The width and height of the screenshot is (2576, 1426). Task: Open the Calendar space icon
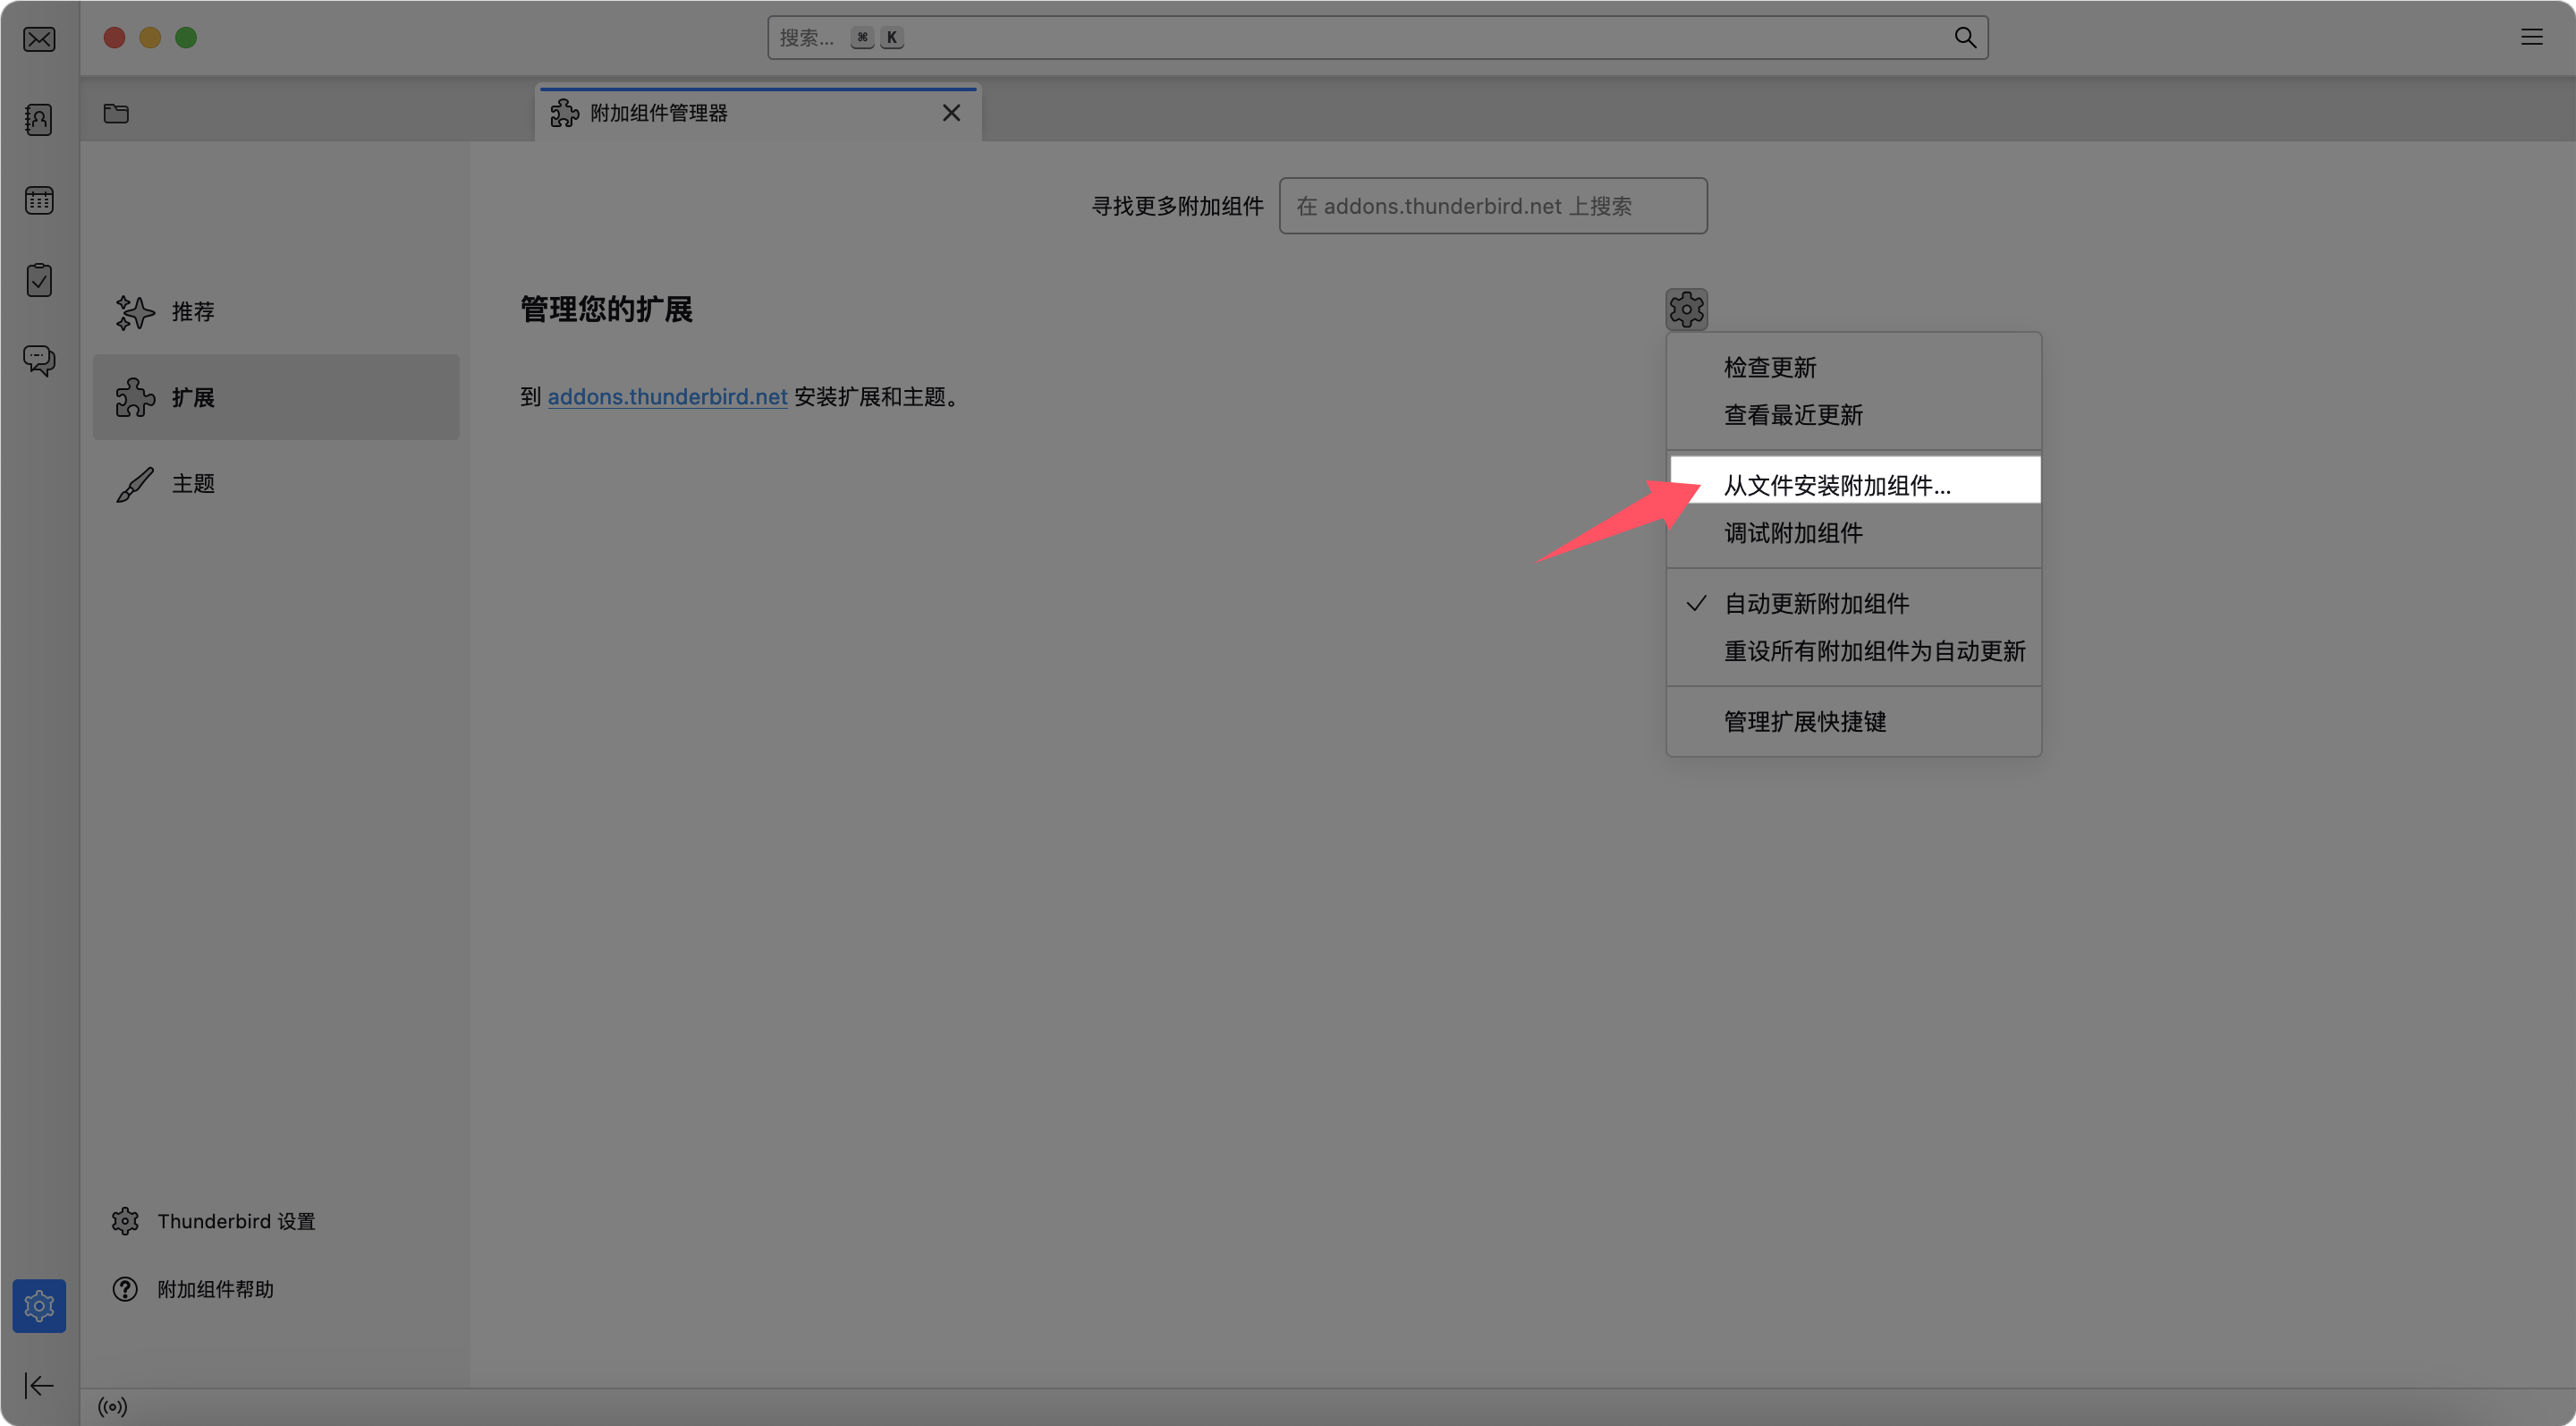[x=39, y=200]
